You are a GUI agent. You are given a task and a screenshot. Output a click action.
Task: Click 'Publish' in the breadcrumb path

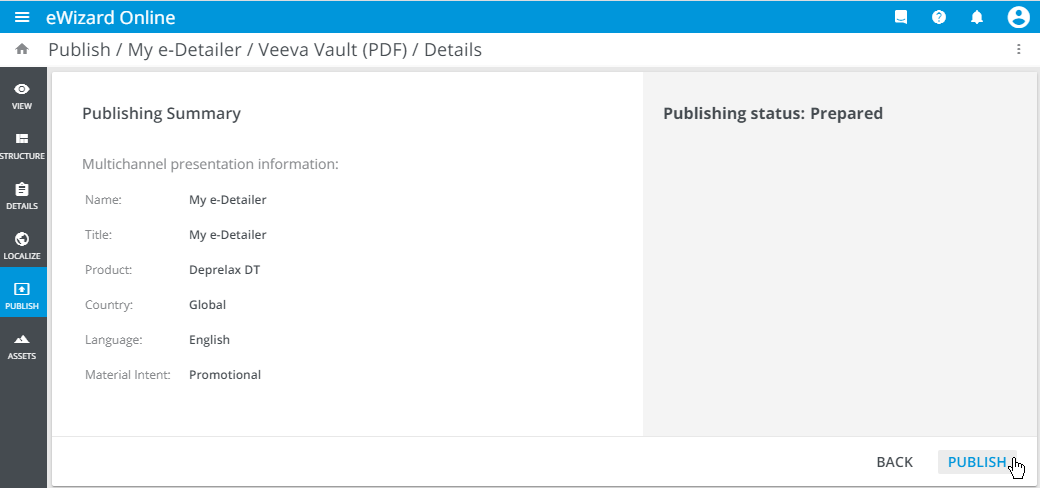[79, 50]
